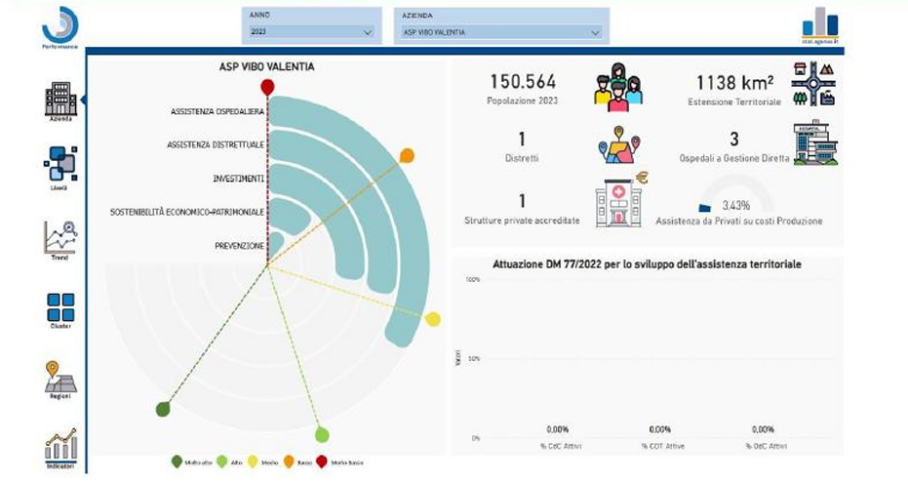Open the Azienda section in sidebar
The width and height of the screenshot is (908, 484).
pyautogui.click(x=60, y=101)
